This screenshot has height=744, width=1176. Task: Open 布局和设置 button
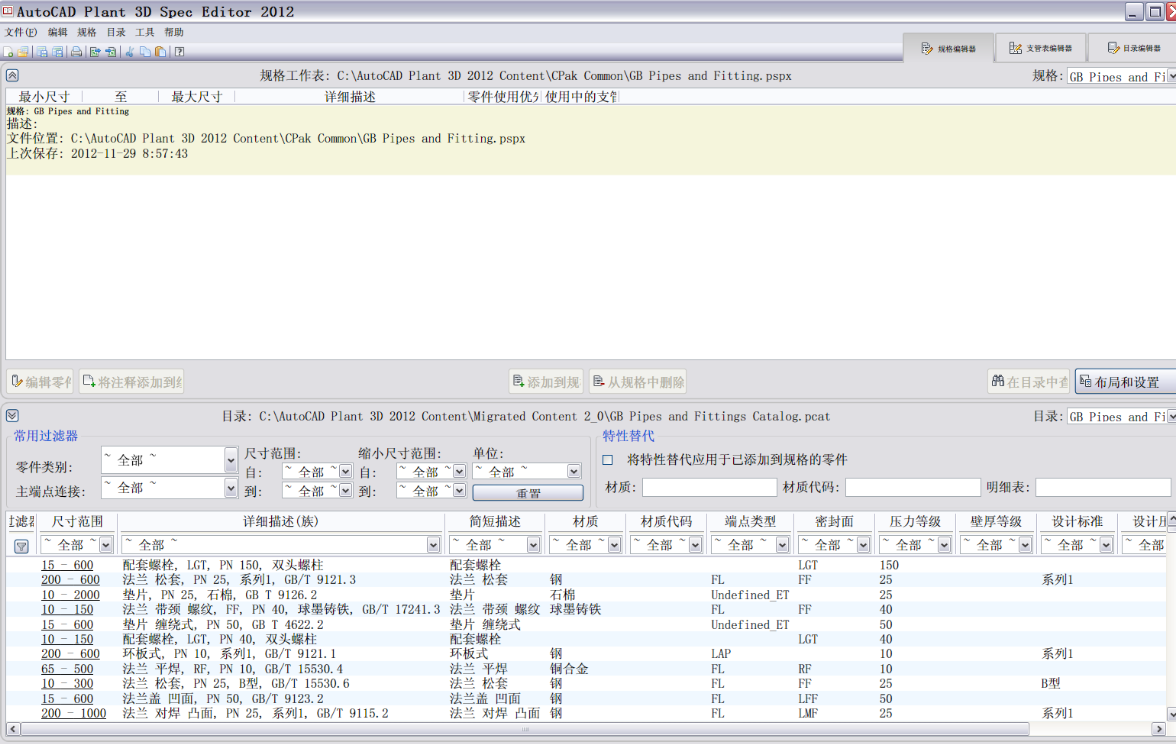(x=1125, y=382)
